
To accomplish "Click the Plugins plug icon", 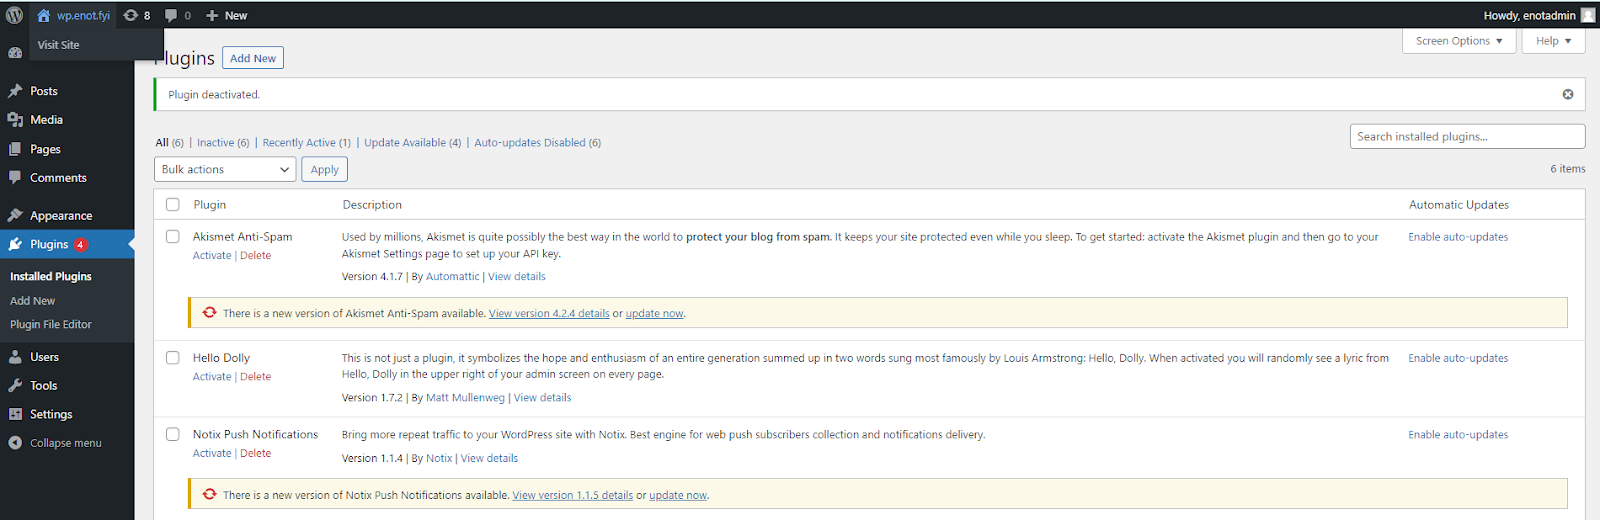I will (15, 244).
